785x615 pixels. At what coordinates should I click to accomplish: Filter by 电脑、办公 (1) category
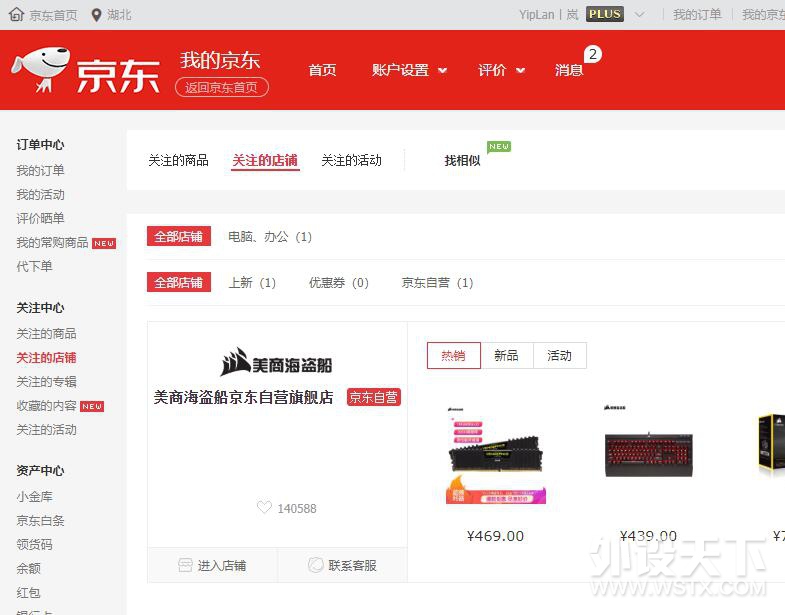pos(270,236)
